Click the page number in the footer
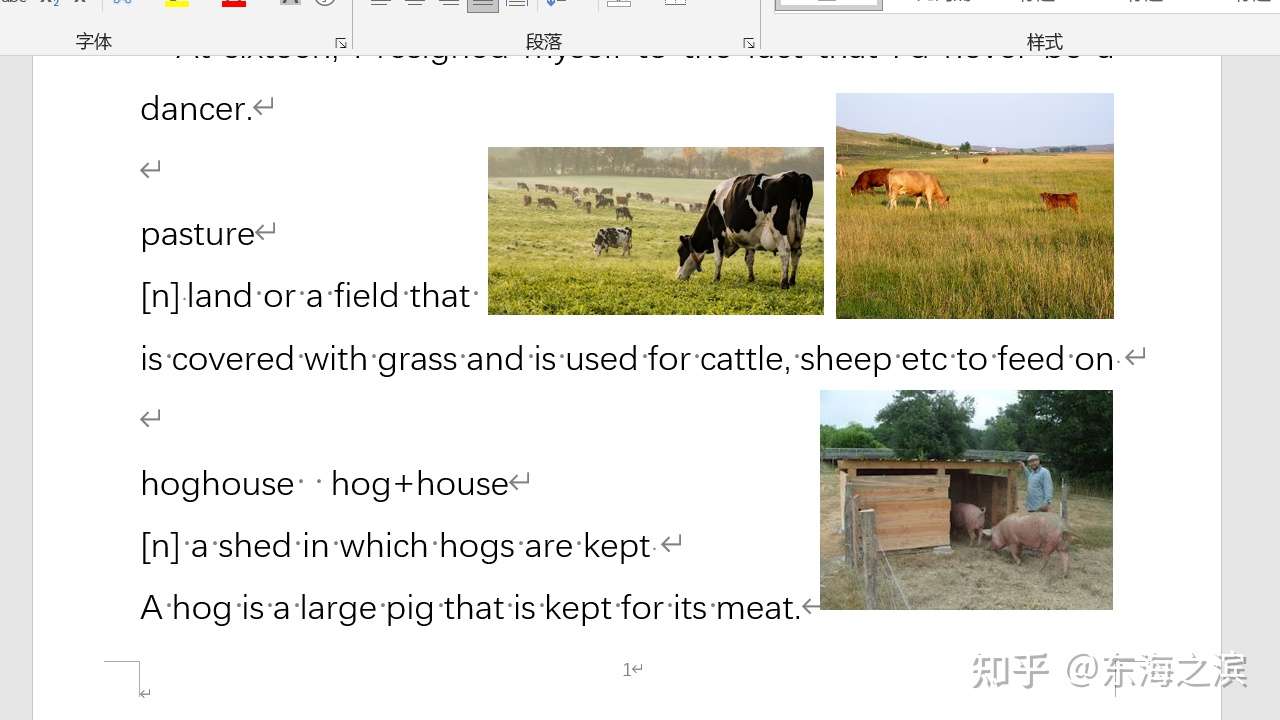The image size is (1280, 720). click(628, 669)
